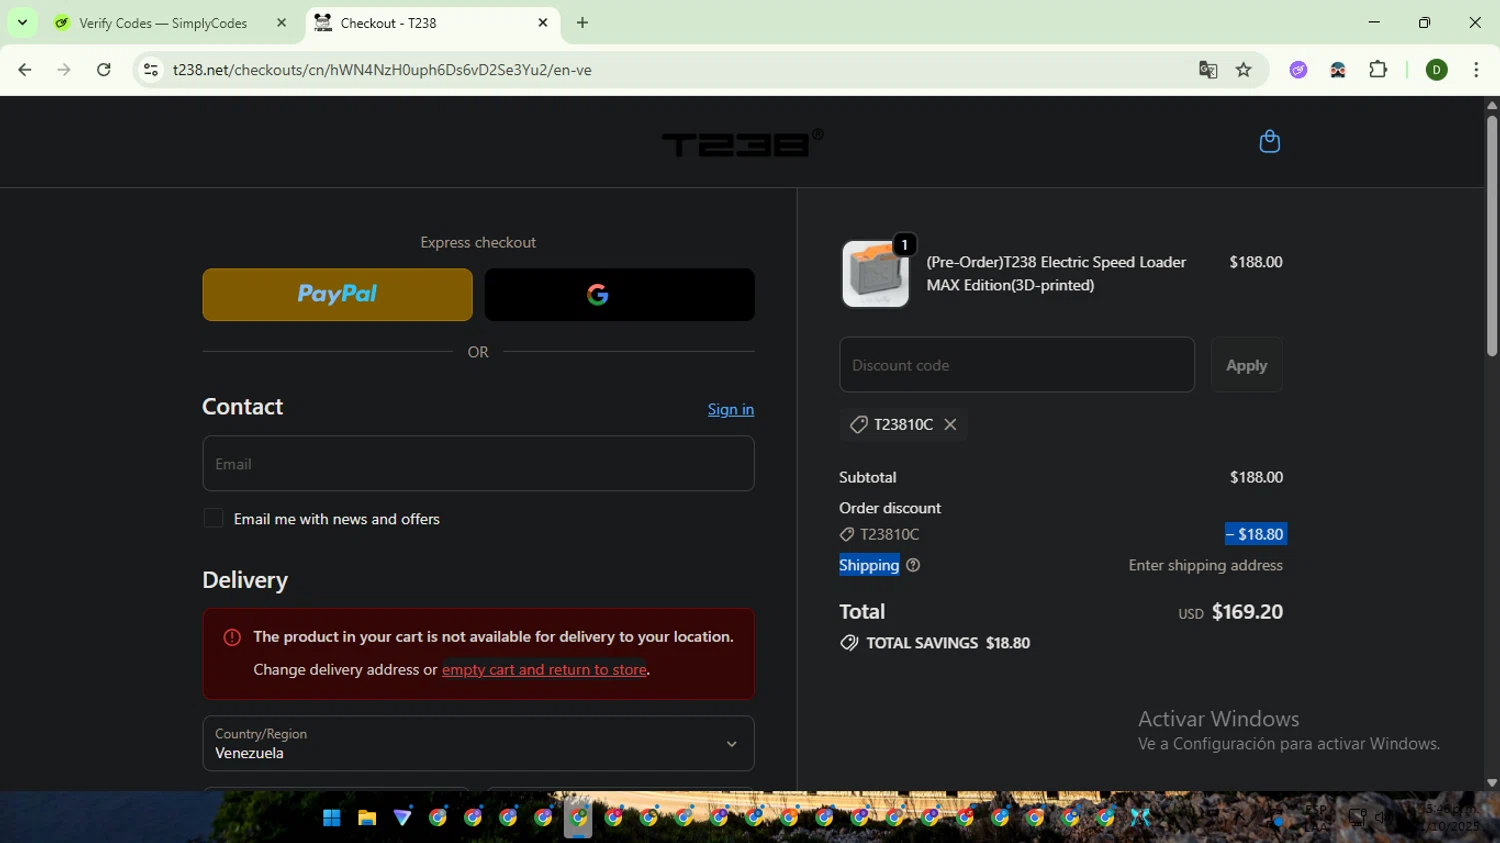Open the Country/Region dropdown
Viewport: 1500px width, 843px height.
tap(478, 743)
